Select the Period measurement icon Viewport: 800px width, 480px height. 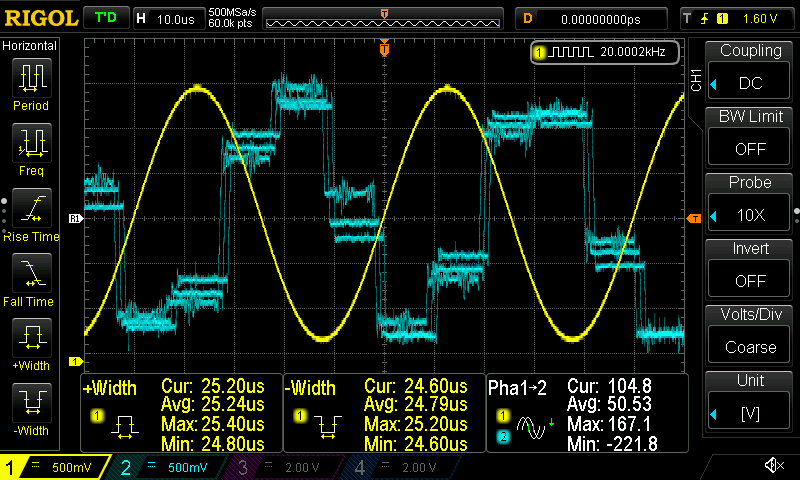click(31, 78)
